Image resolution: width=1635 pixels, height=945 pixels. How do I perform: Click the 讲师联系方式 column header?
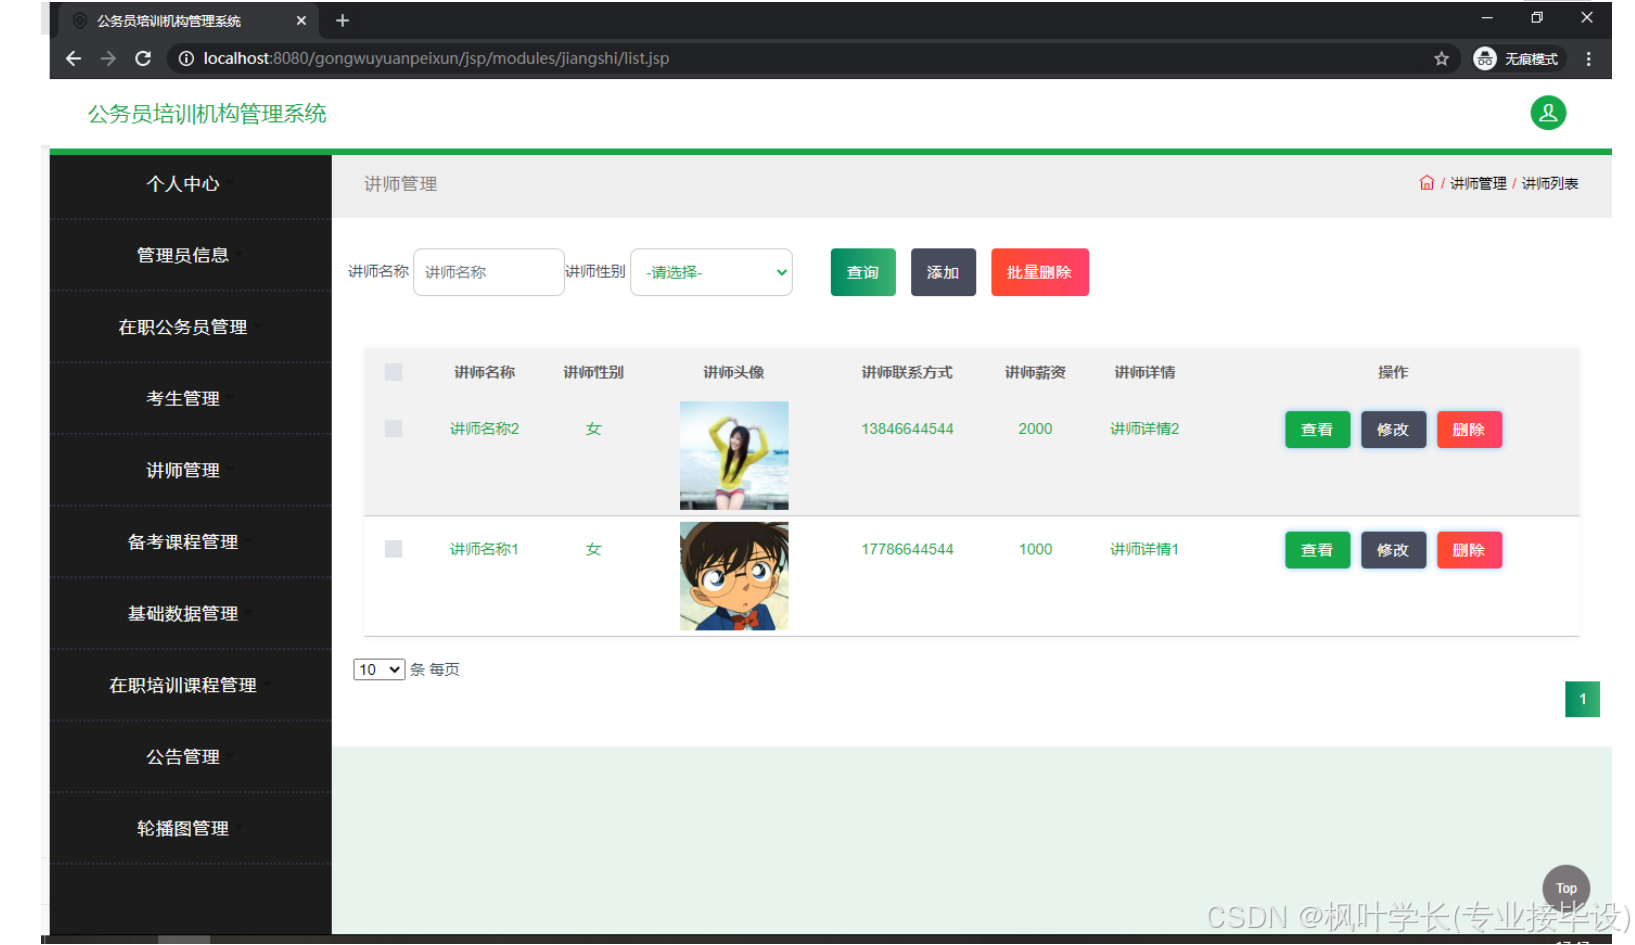pos(907,372)
